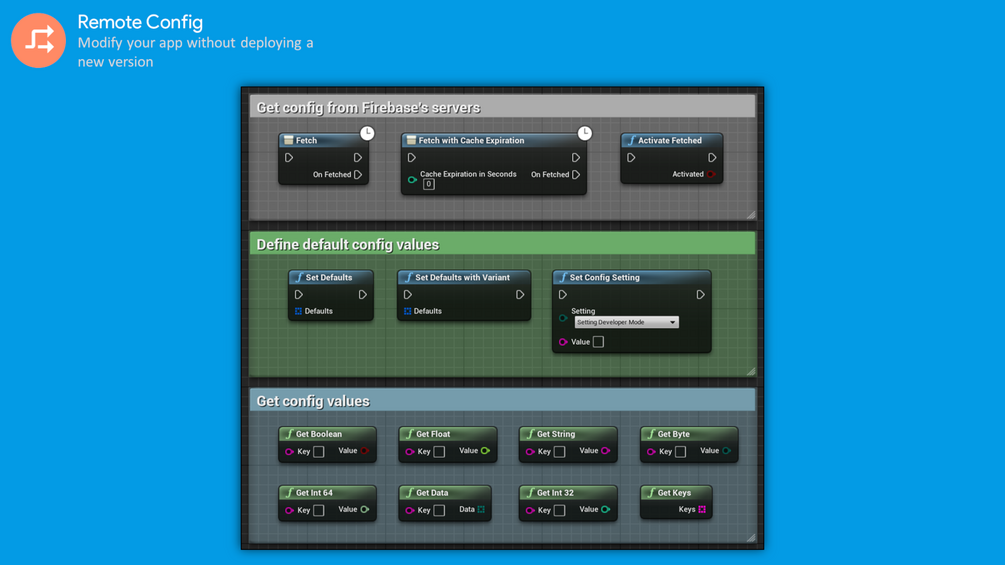Click Get Boolean red Value output pin

pos(365,451)
